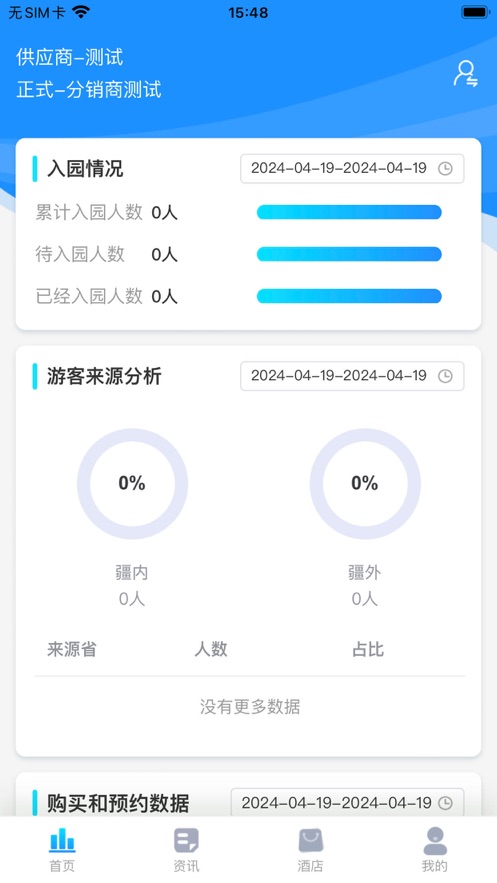This screenshot has width=497, height=883.
Task: Select the 累计入园人数 progress bar
Action: click(x=349, y=212)
